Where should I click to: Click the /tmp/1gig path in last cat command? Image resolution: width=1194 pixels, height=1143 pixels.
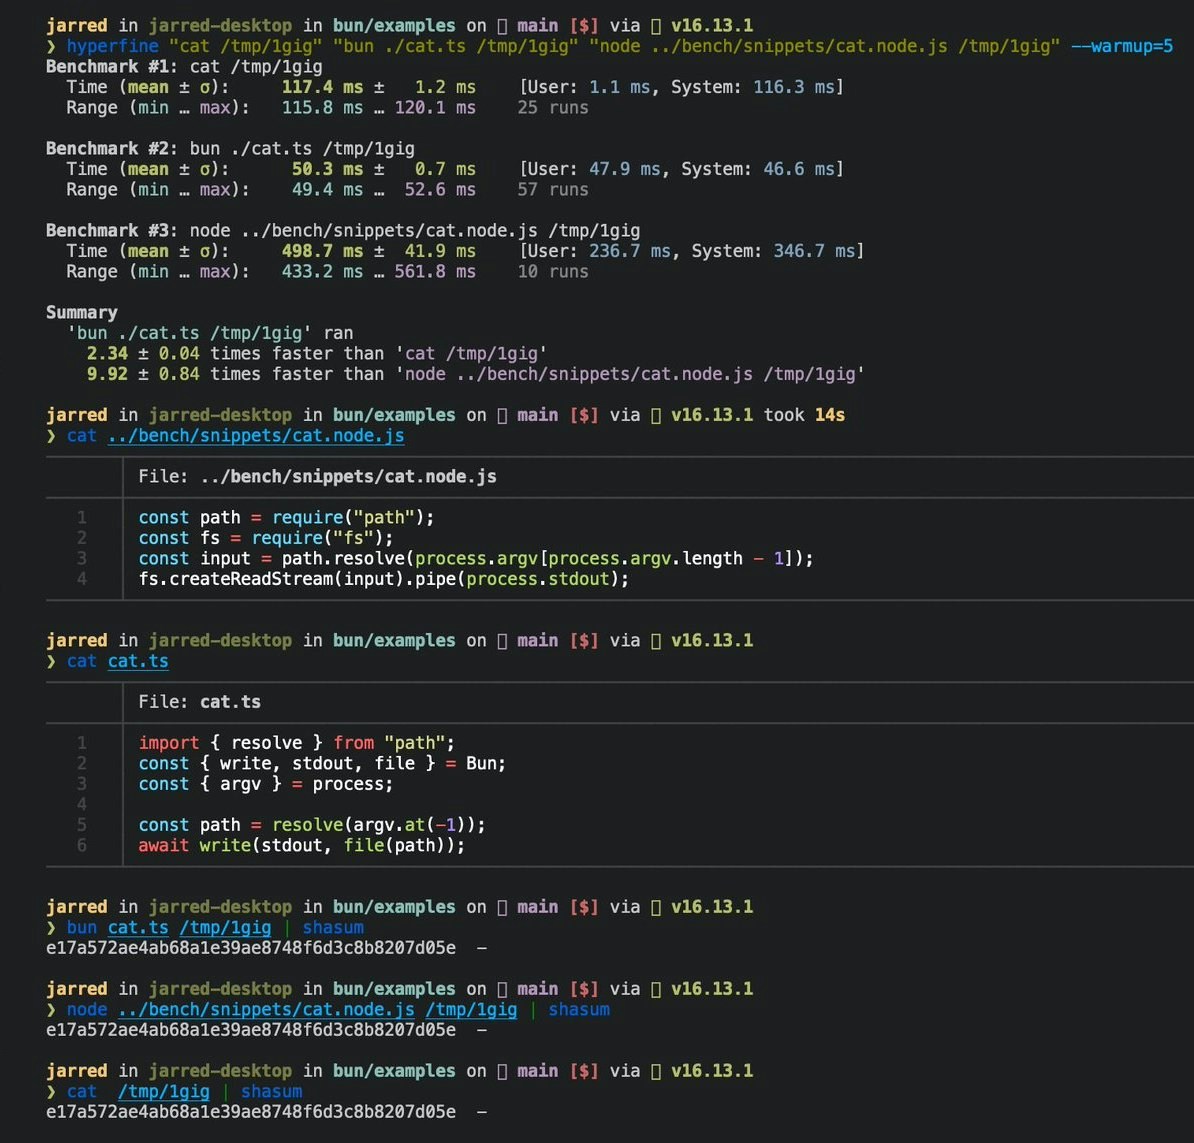164,1092
